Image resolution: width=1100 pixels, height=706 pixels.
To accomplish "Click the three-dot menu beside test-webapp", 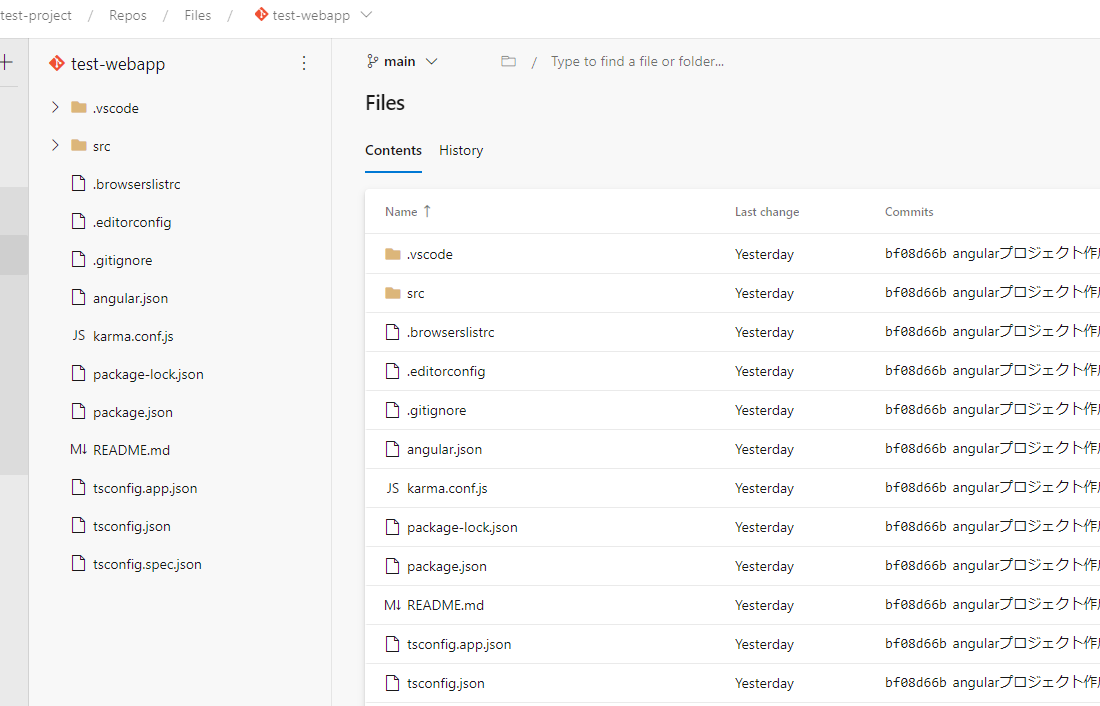I will 305,64.
